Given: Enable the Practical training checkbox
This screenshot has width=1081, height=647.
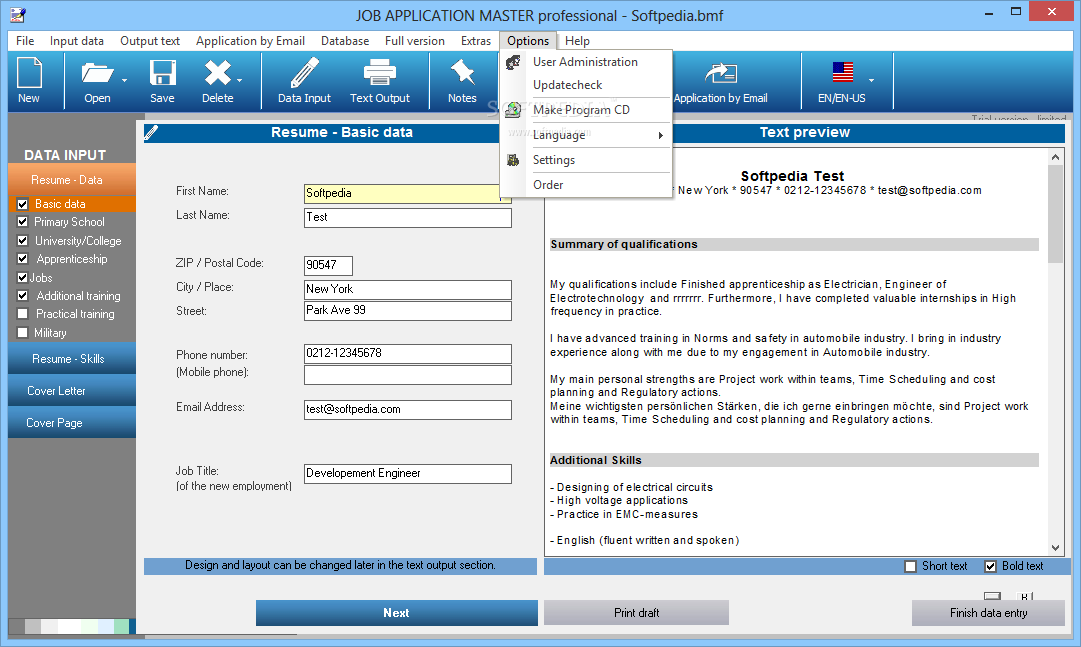Looking at the screenshot, I should 23,314.
